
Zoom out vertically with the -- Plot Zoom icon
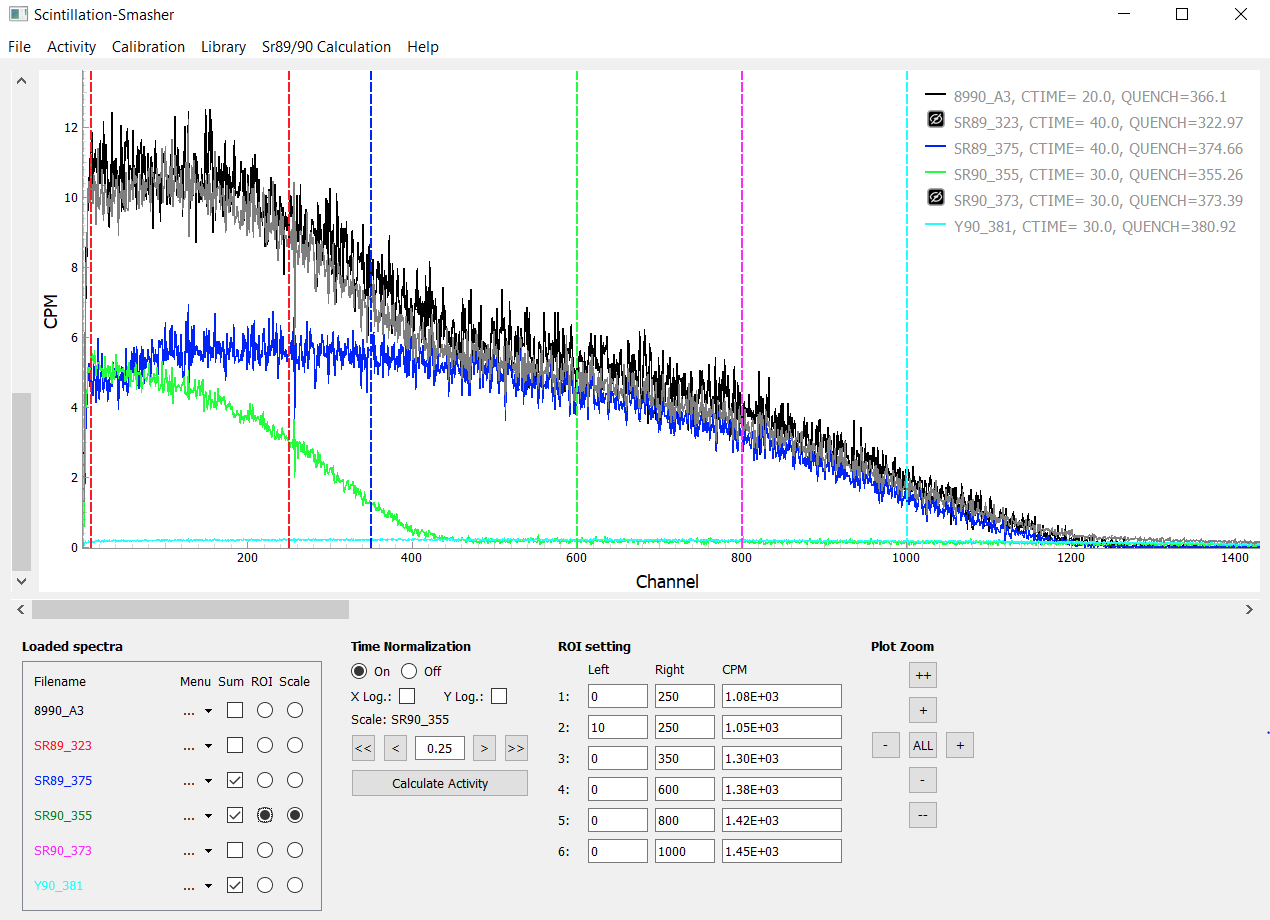(x=922, y=815)
